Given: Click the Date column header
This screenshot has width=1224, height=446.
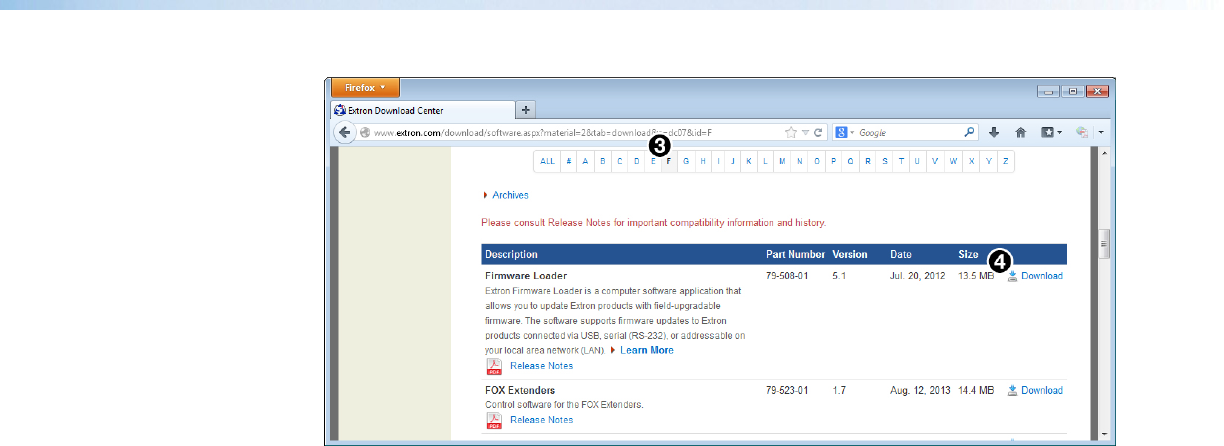Looking at the screenshot, I should (x=901, y=254).
